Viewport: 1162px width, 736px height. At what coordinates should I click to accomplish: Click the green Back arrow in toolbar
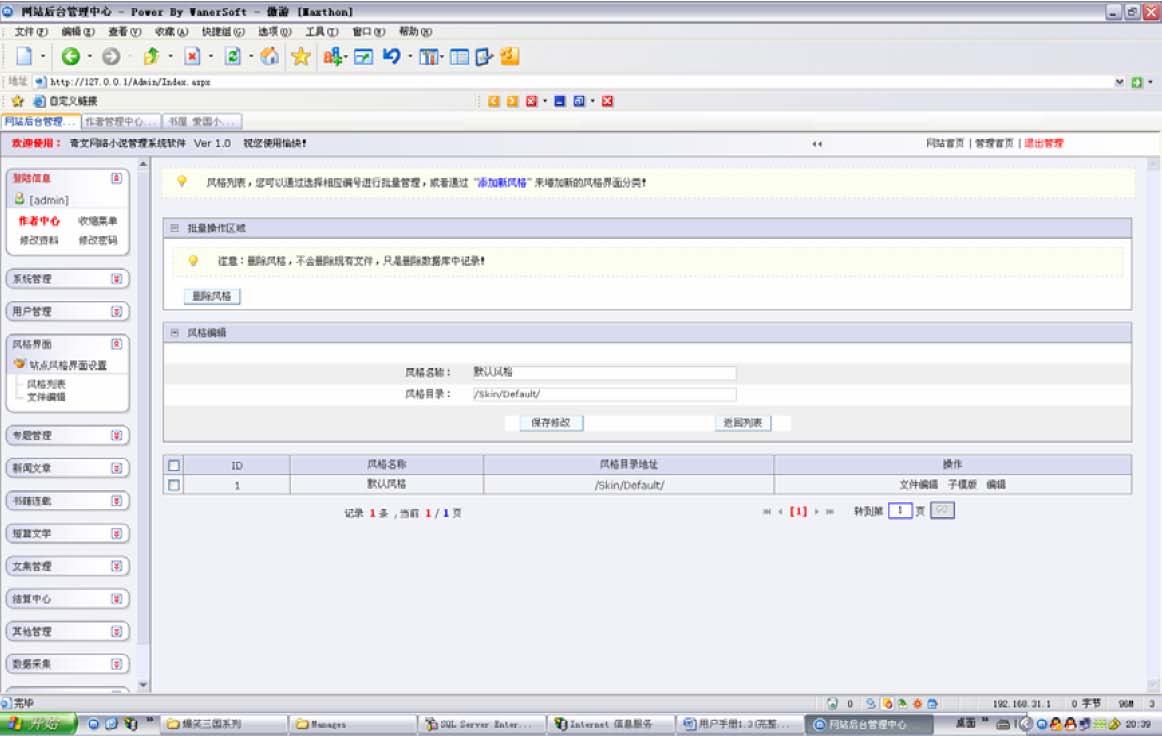[70, 56]
